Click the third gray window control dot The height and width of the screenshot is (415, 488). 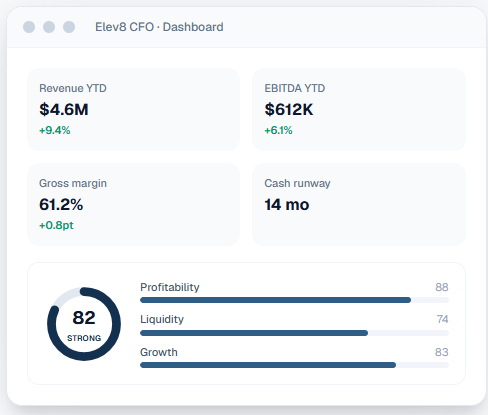click(69, 27)
